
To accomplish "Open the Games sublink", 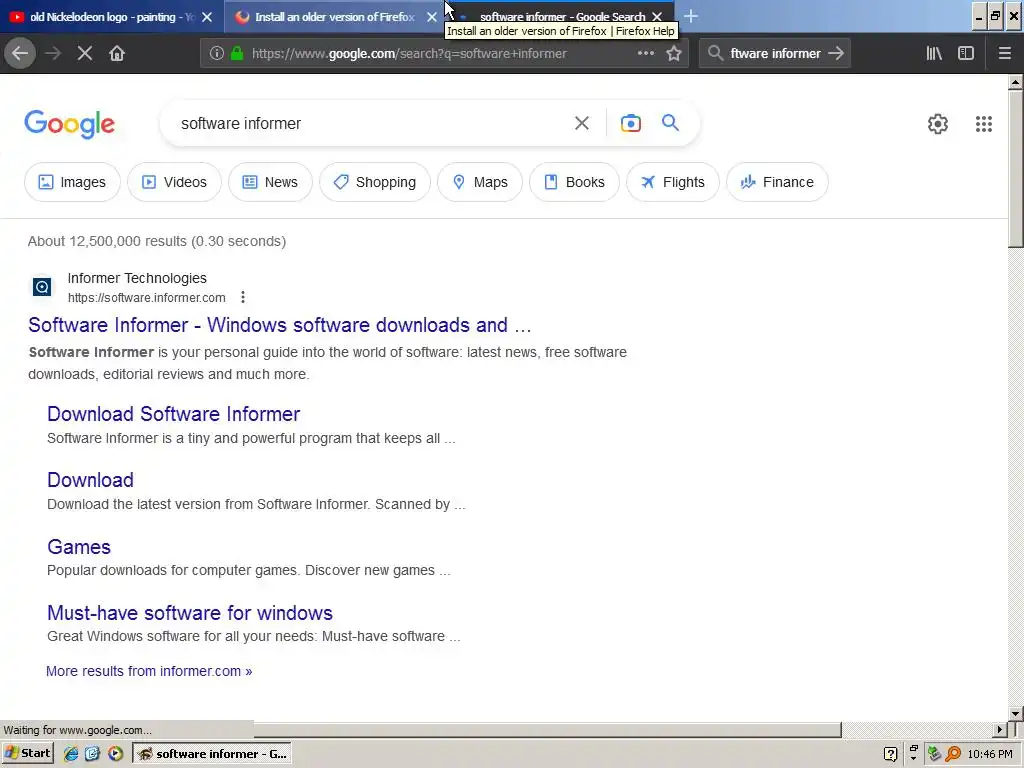I will (79, 547).
